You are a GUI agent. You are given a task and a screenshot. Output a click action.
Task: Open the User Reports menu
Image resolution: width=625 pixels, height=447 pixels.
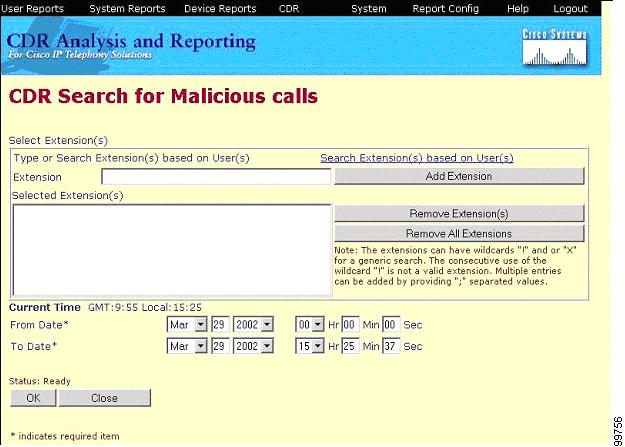click(x=32, y=8)
